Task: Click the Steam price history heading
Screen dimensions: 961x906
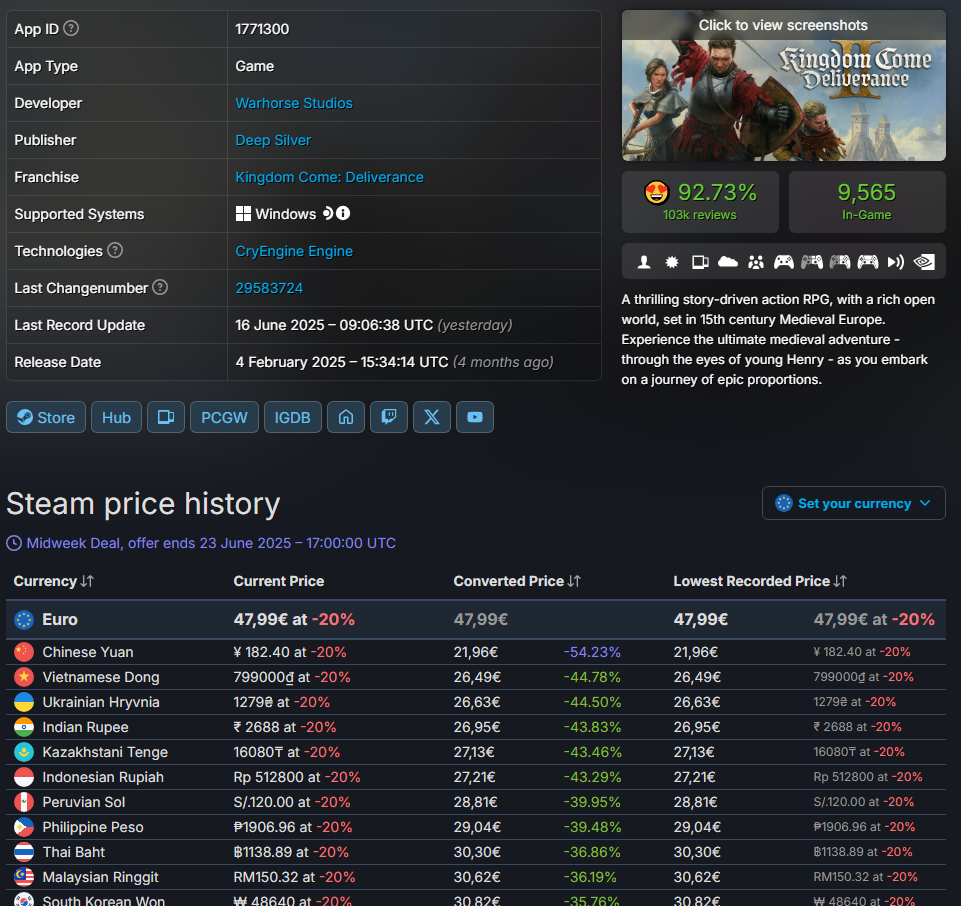Action: [143, 504]
